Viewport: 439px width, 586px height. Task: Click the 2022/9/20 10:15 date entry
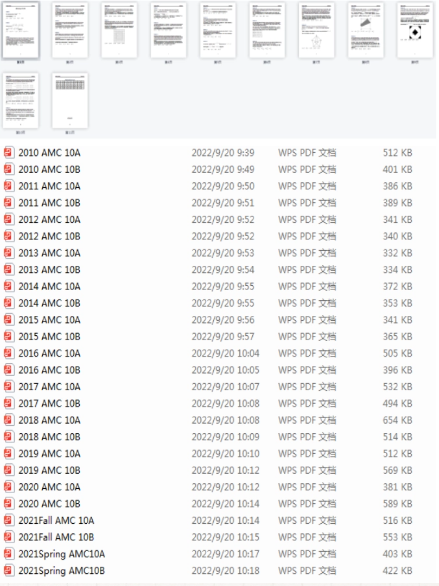(x=225, y=537)
